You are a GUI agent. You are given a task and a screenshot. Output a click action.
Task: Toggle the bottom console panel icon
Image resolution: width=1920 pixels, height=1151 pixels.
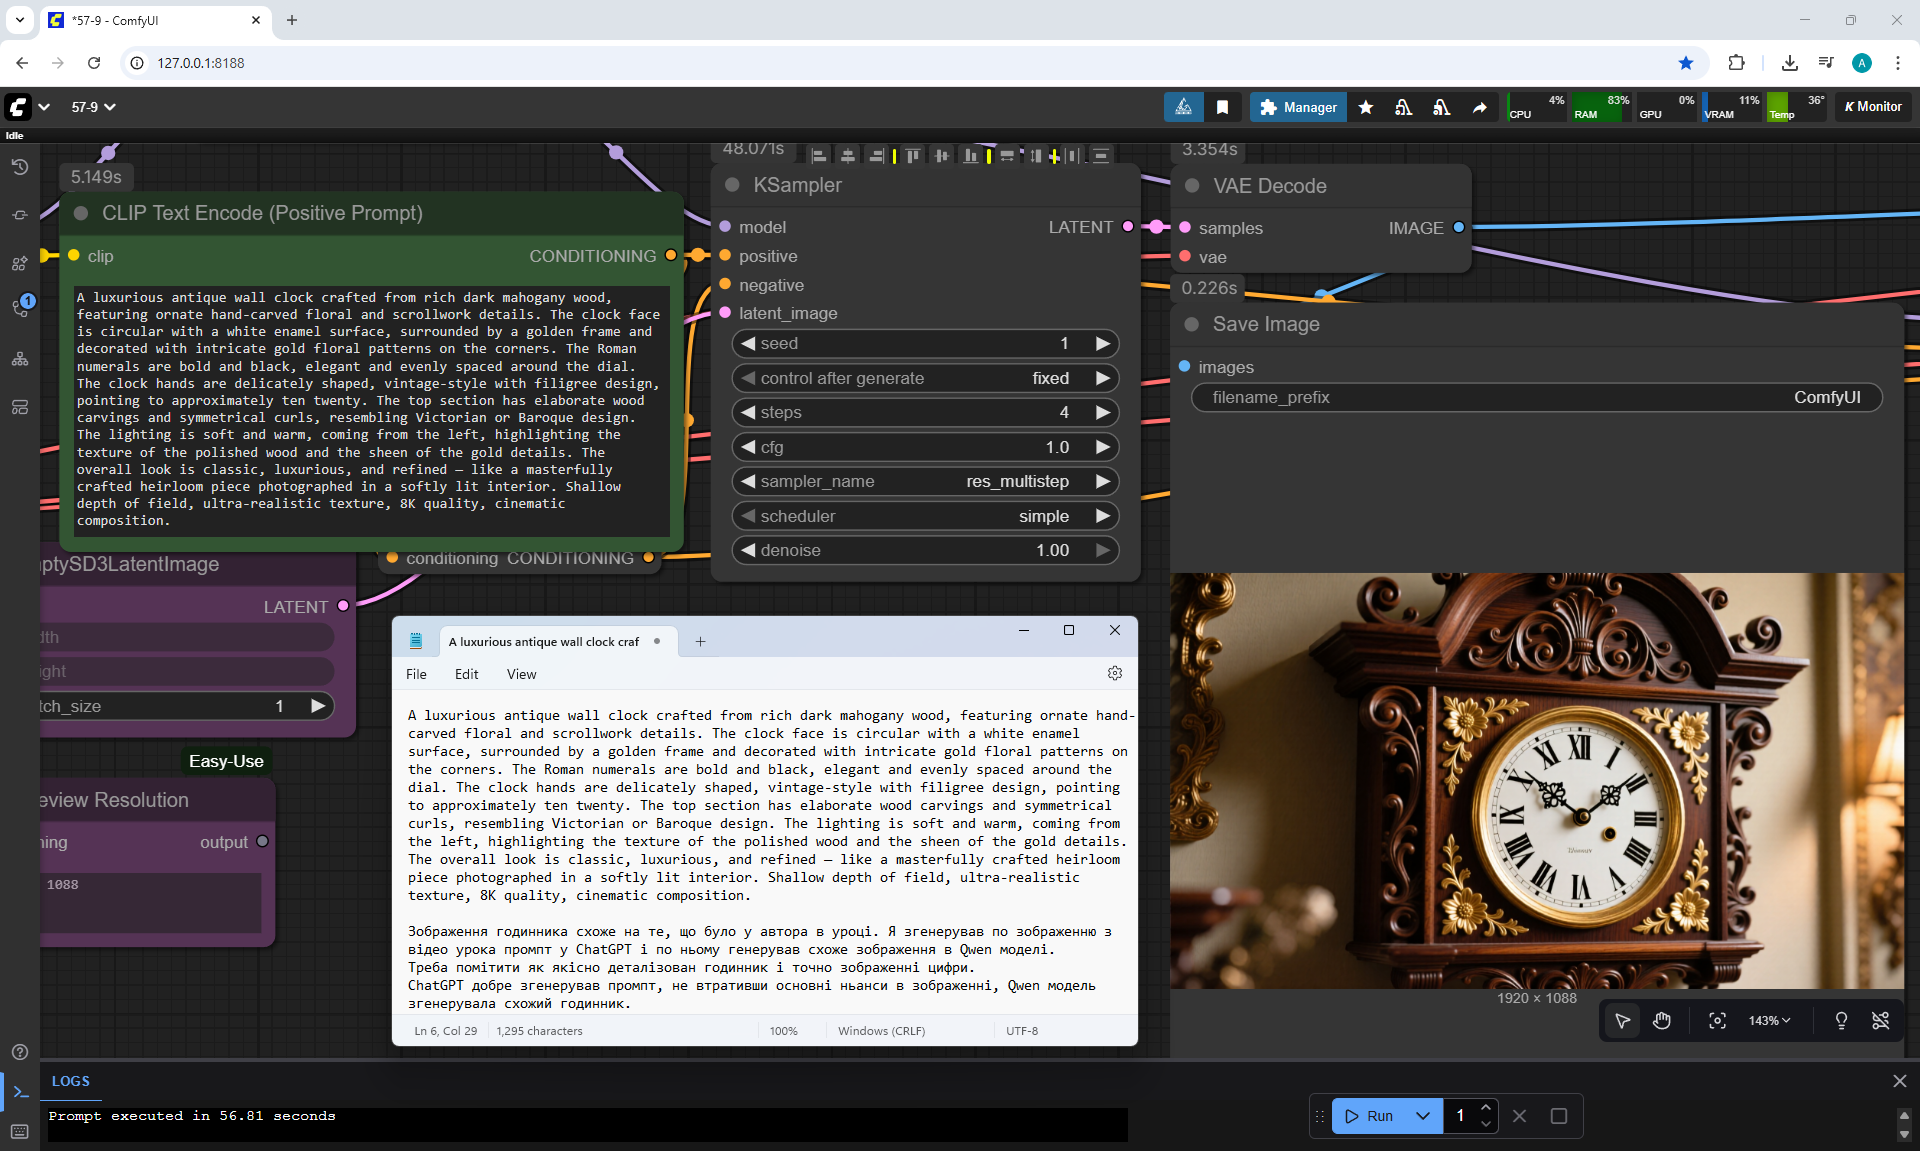pos(20,1092)
